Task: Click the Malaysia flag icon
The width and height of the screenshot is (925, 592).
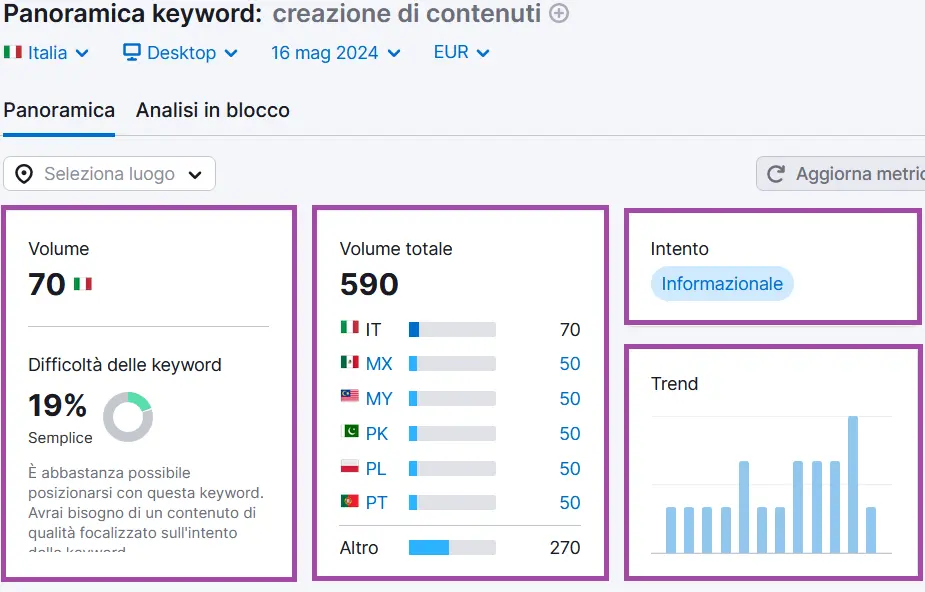Action: pos(349,398)
